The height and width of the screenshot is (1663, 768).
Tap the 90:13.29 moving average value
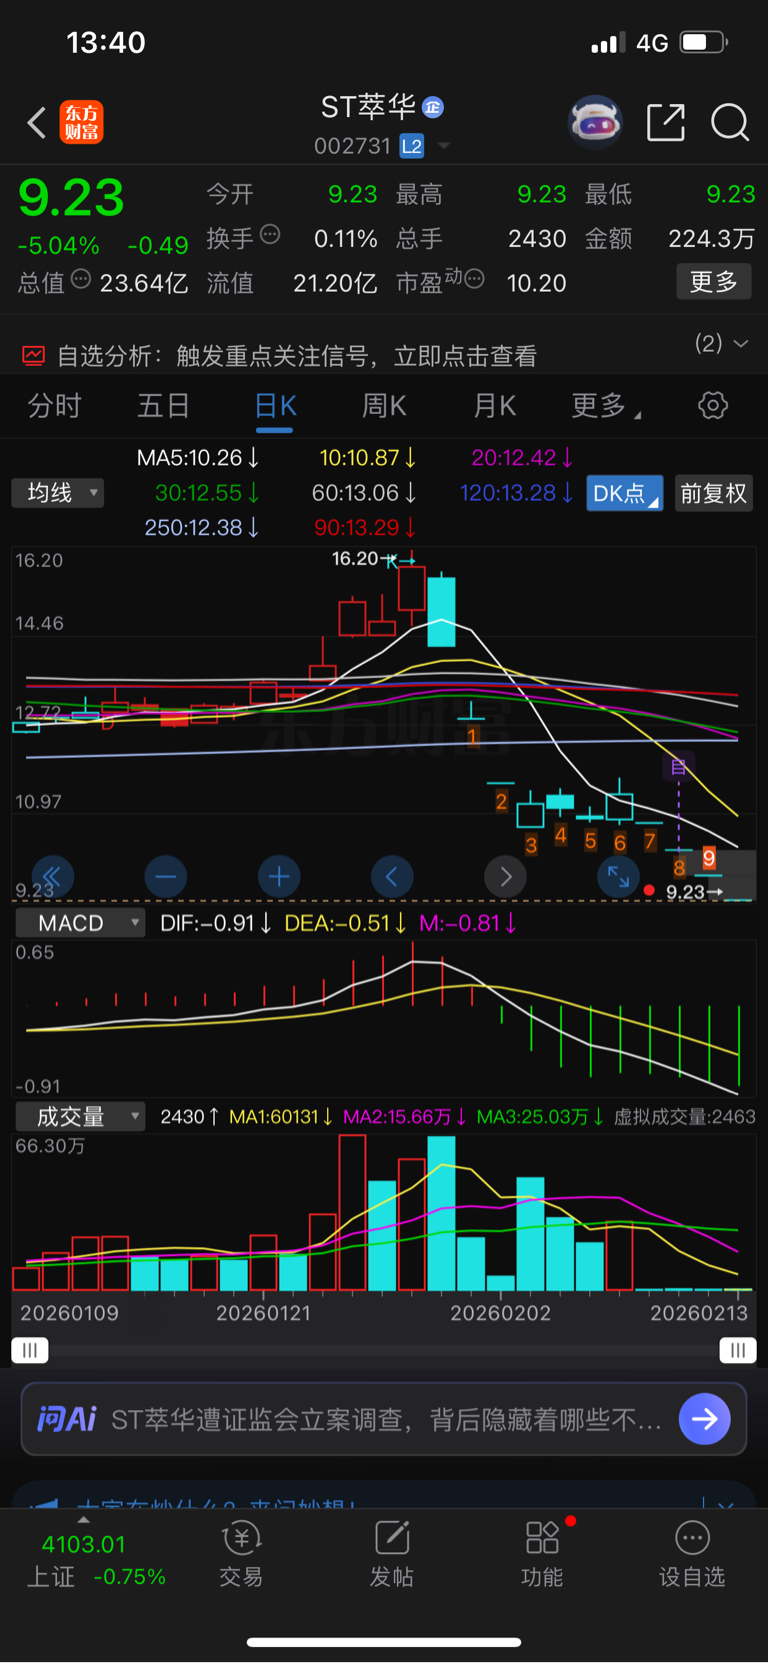365,527
